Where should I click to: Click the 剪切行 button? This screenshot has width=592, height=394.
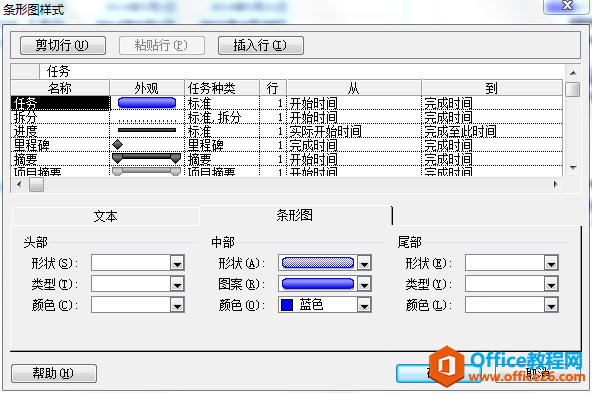tap(63, 45)
